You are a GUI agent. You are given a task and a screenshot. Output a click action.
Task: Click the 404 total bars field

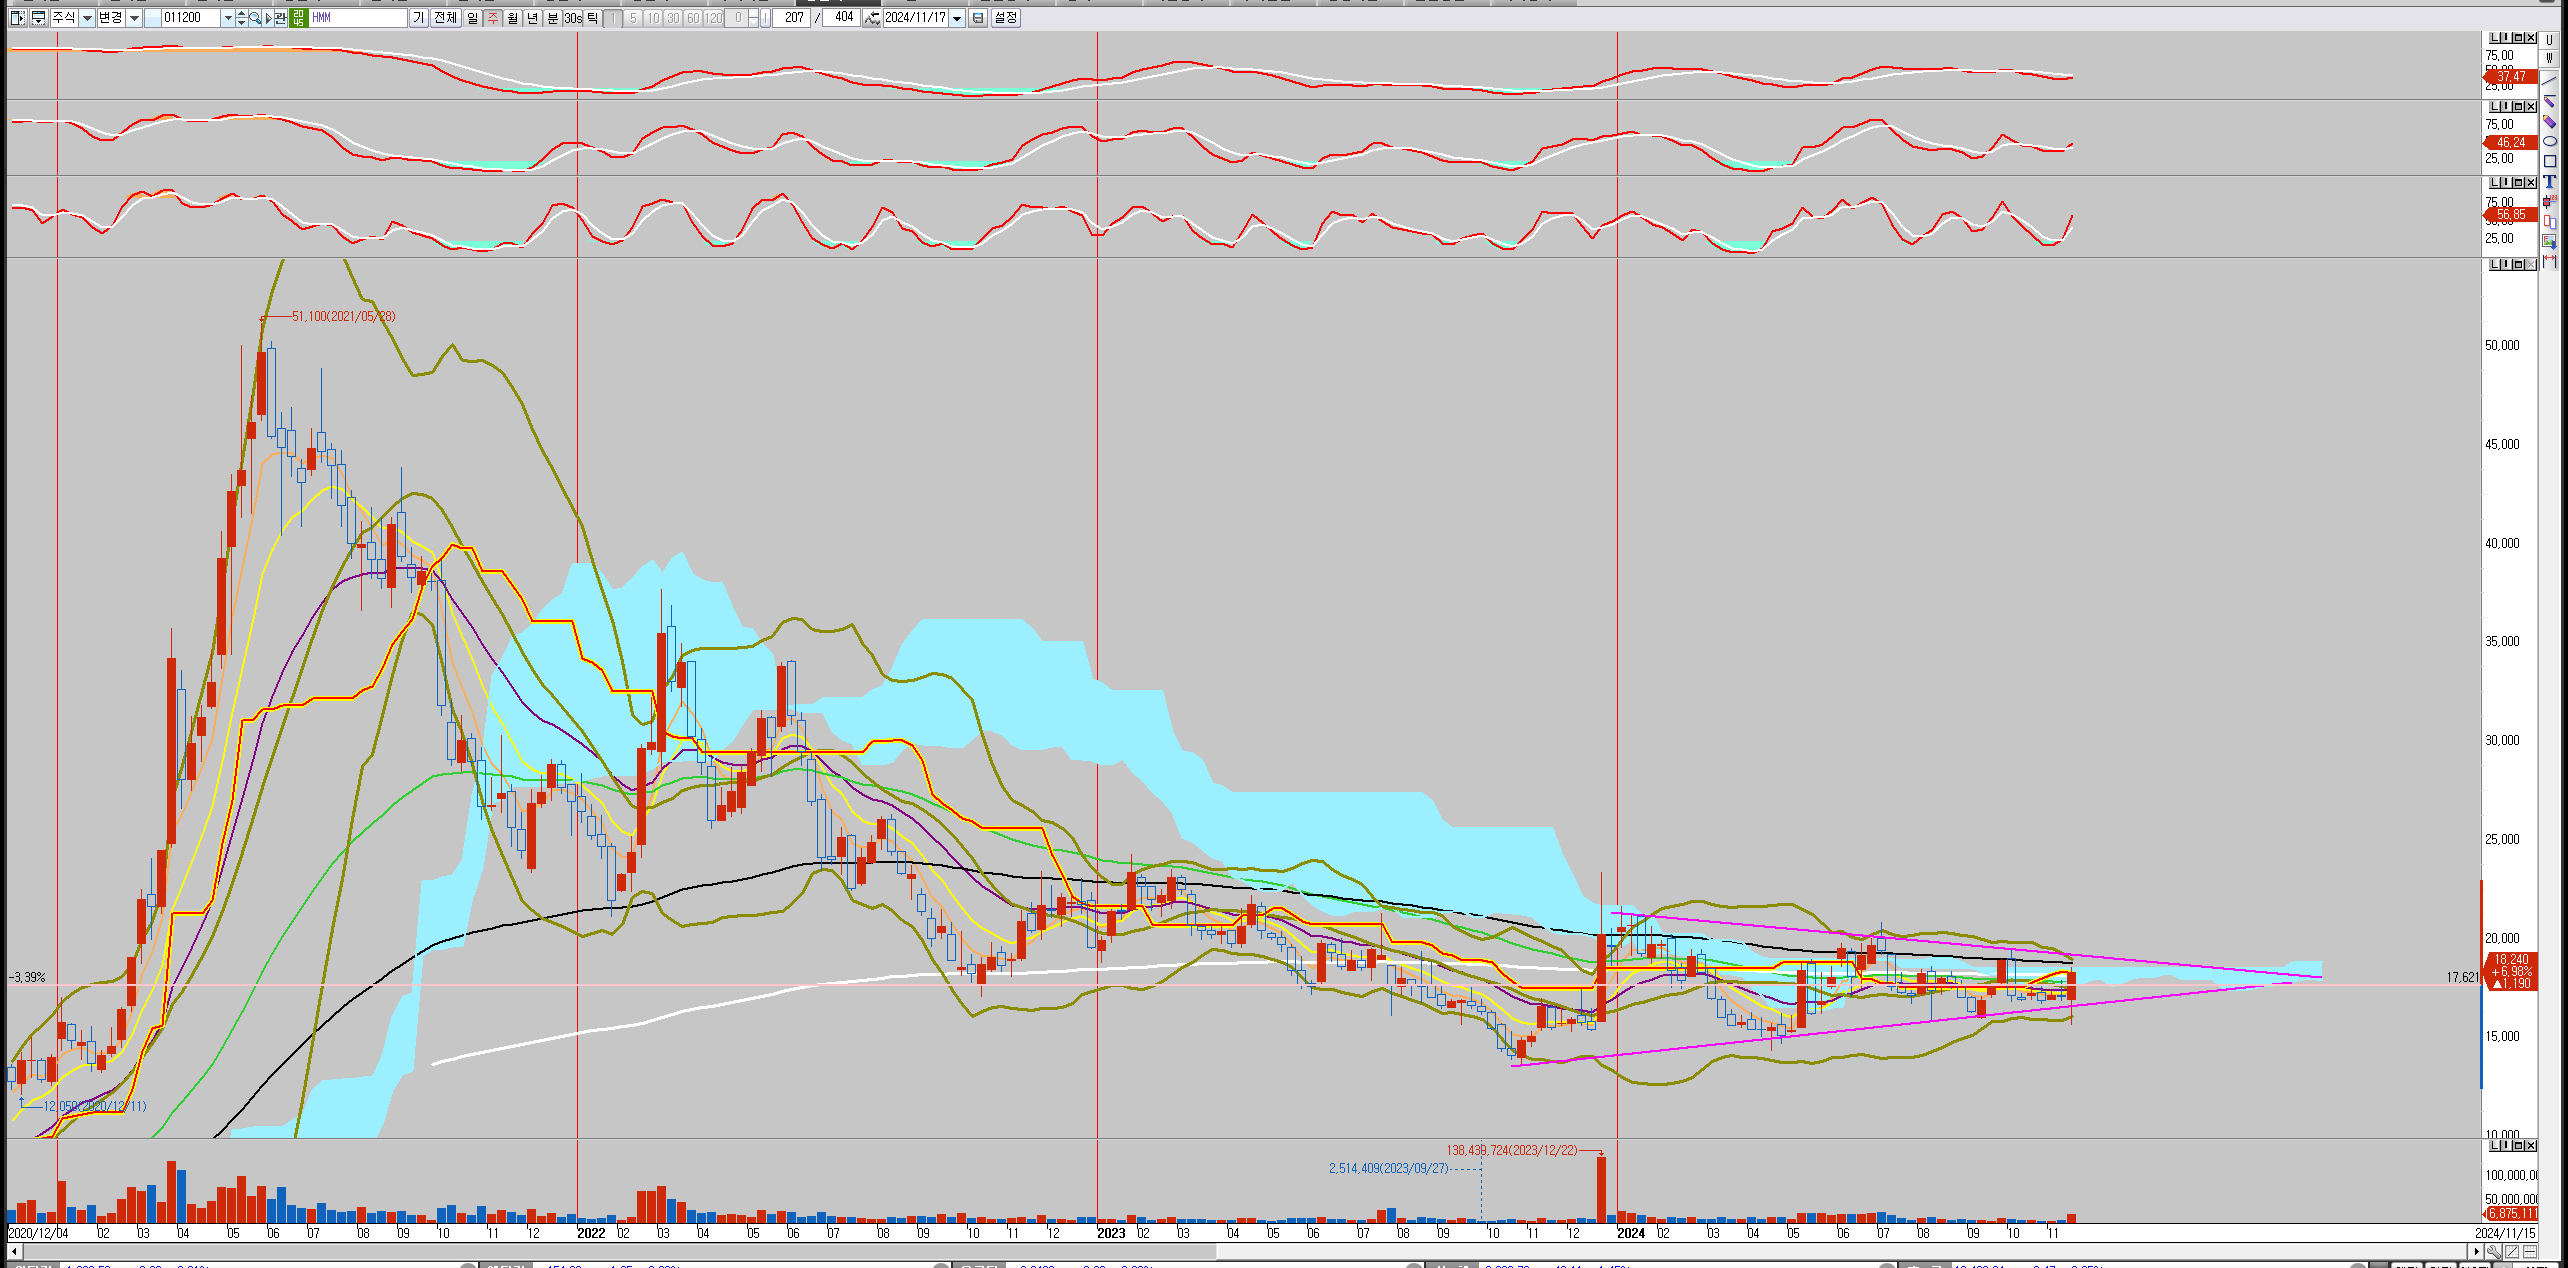[842, 18]
